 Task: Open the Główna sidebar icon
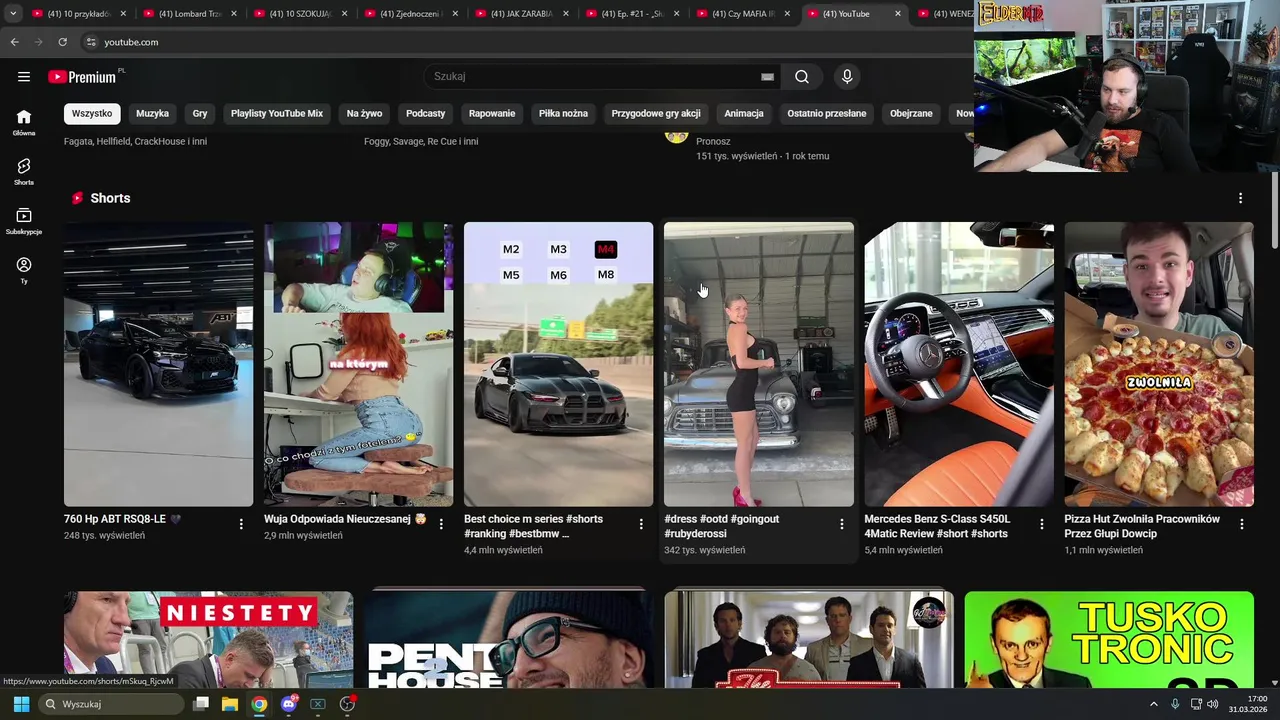coord(24,123)
